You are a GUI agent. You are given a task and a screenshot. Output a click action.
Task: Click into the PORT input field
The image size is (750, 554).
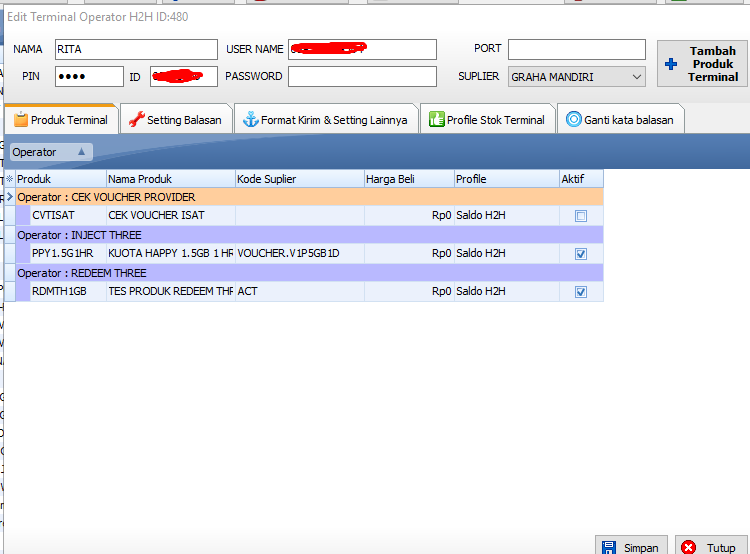pos(576,50)
